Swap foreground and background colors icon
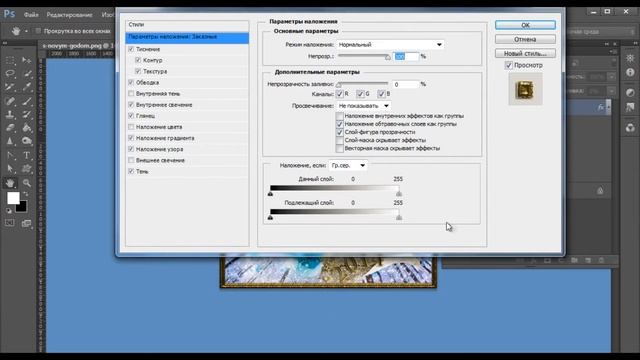The width and height of the screenshot is (640, 360). coord(25,194)
